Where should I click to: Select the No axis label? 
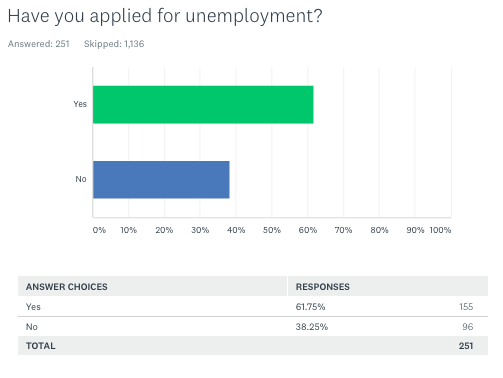tap(81, 179)
